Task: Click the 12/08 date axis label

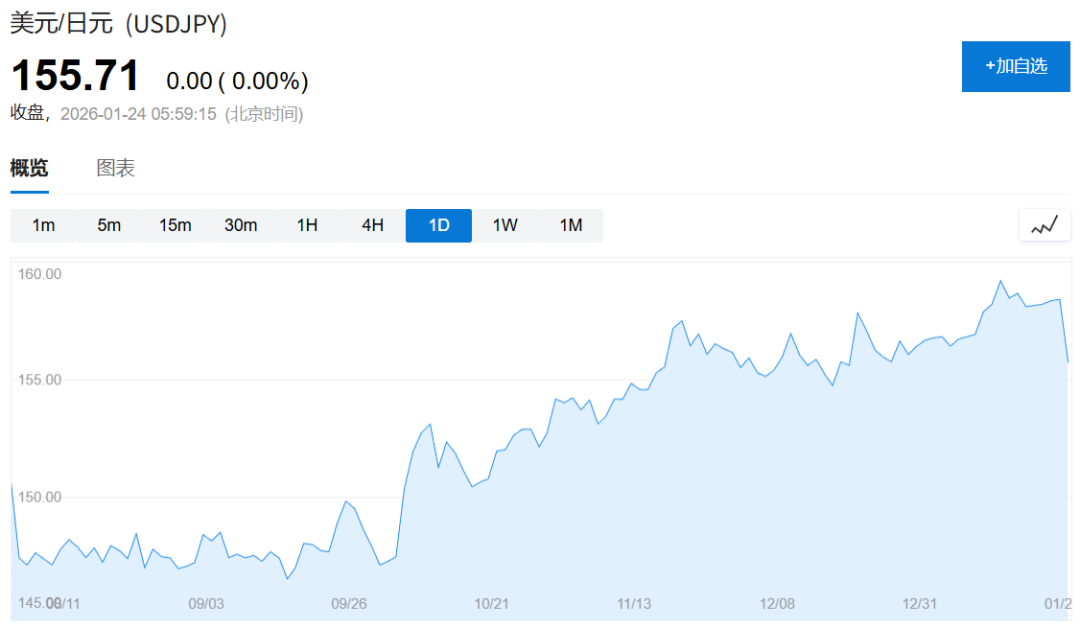Action: [x=777, y=604]
